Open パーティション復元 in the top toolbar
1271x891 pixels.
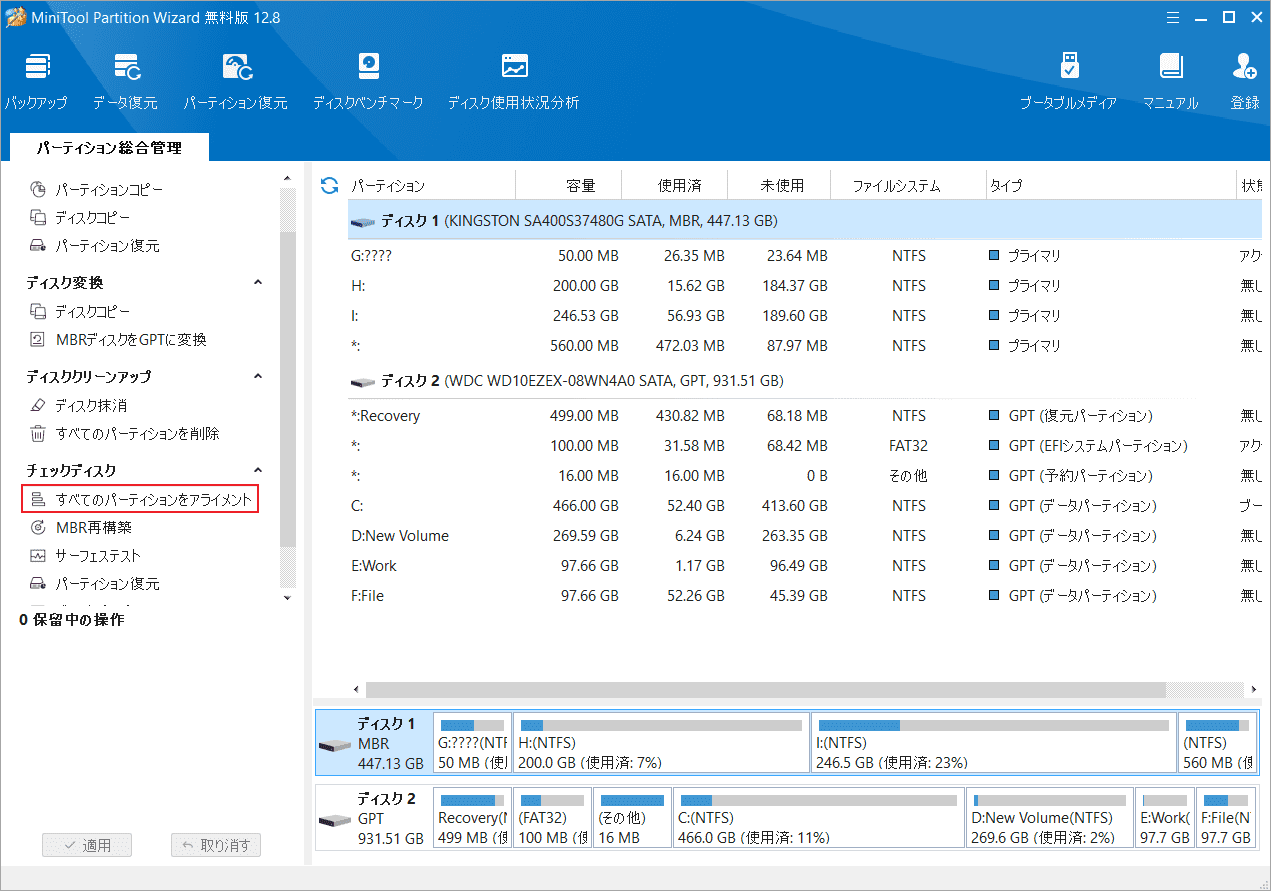[x=235, y=80]
